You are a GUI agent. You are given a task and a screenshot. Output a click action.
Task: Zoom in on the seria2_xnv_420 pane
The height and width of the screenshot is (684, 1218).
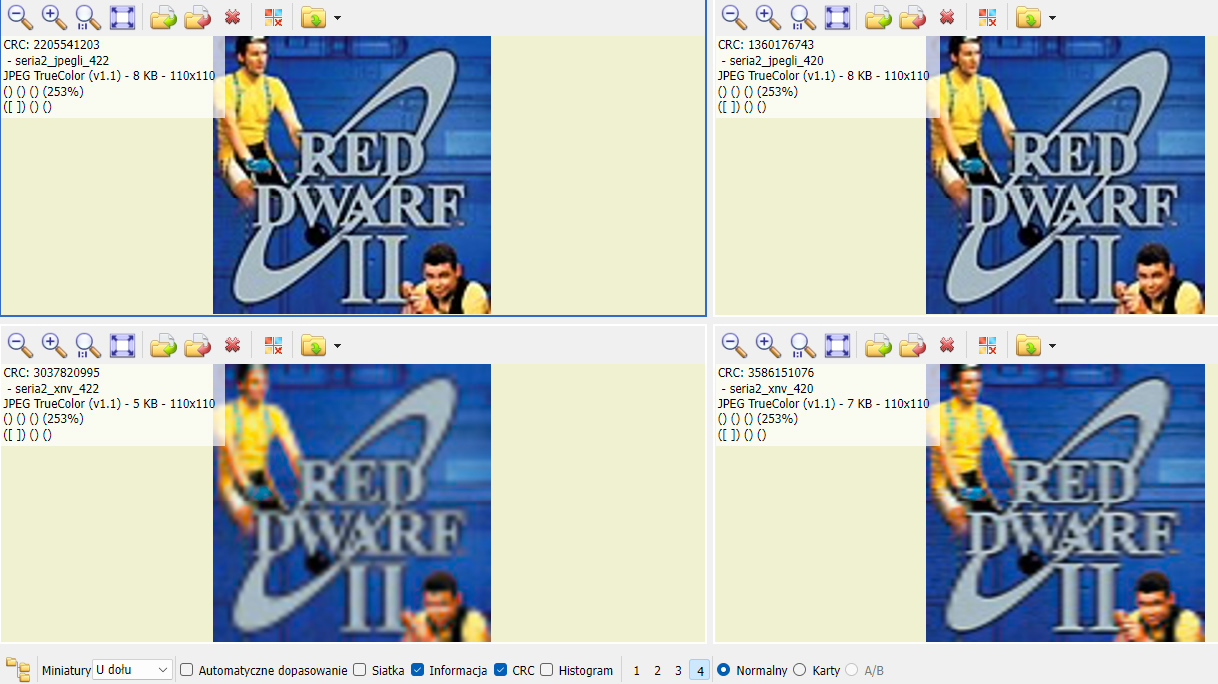768,345
